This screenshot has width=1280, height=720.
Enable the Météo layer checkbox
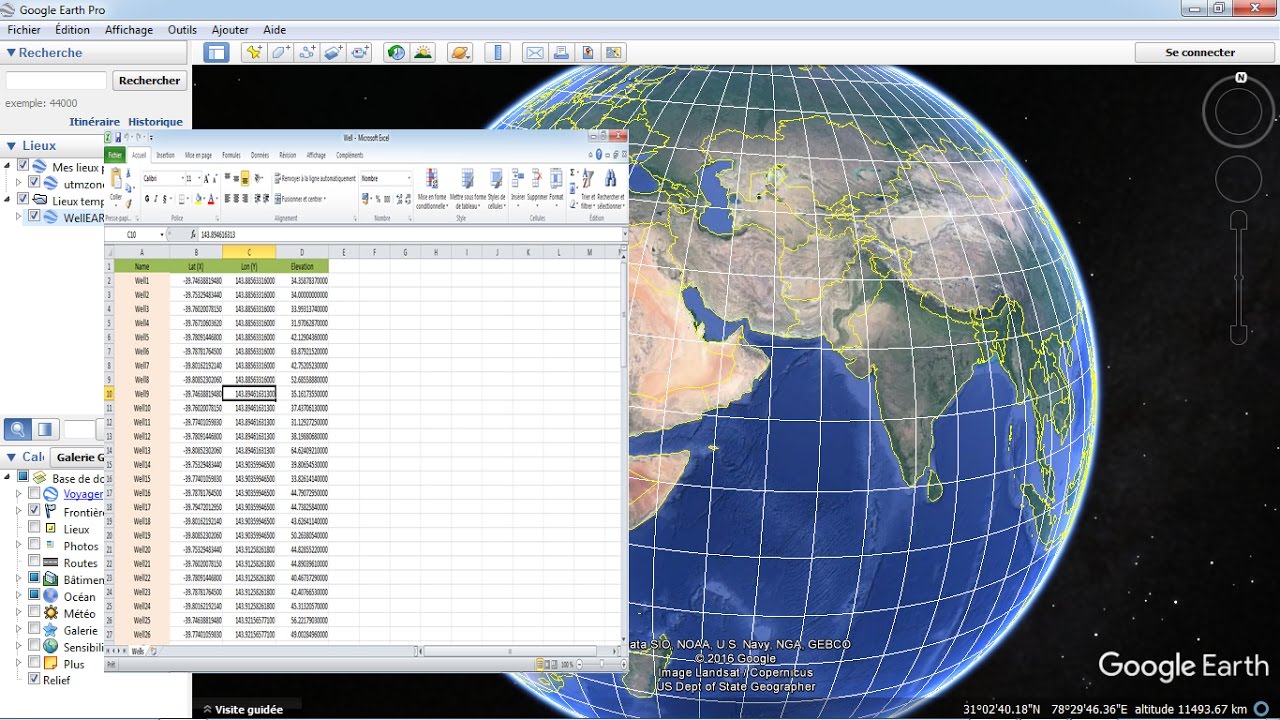(x=34, y=612)
